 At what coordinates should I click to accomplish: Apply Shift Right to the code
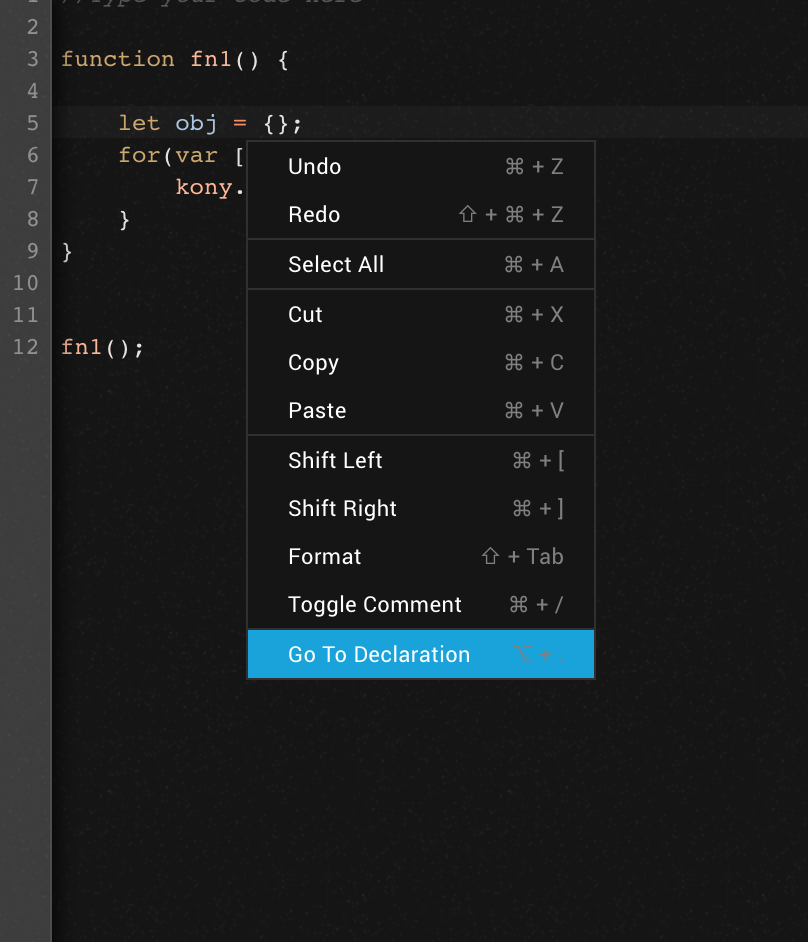click(342, 508)
